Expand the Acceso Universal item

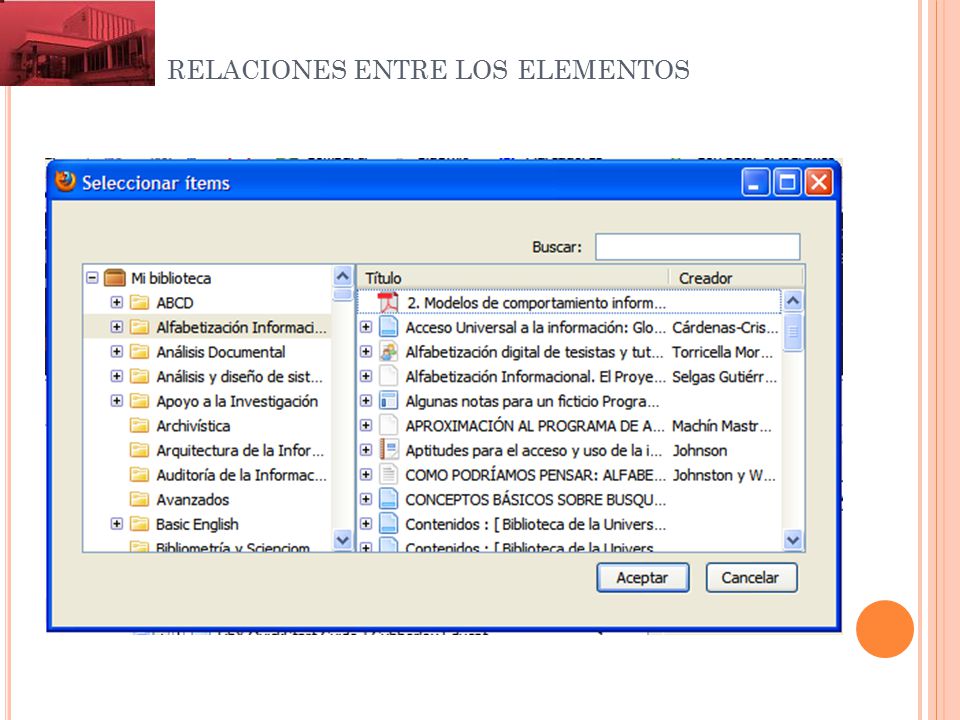click(x=366, y=327)
